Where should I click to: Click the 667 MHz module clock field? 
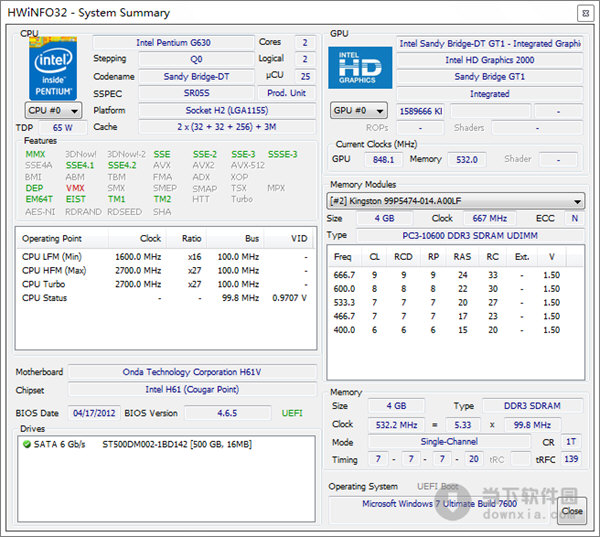tap(490, 219)
